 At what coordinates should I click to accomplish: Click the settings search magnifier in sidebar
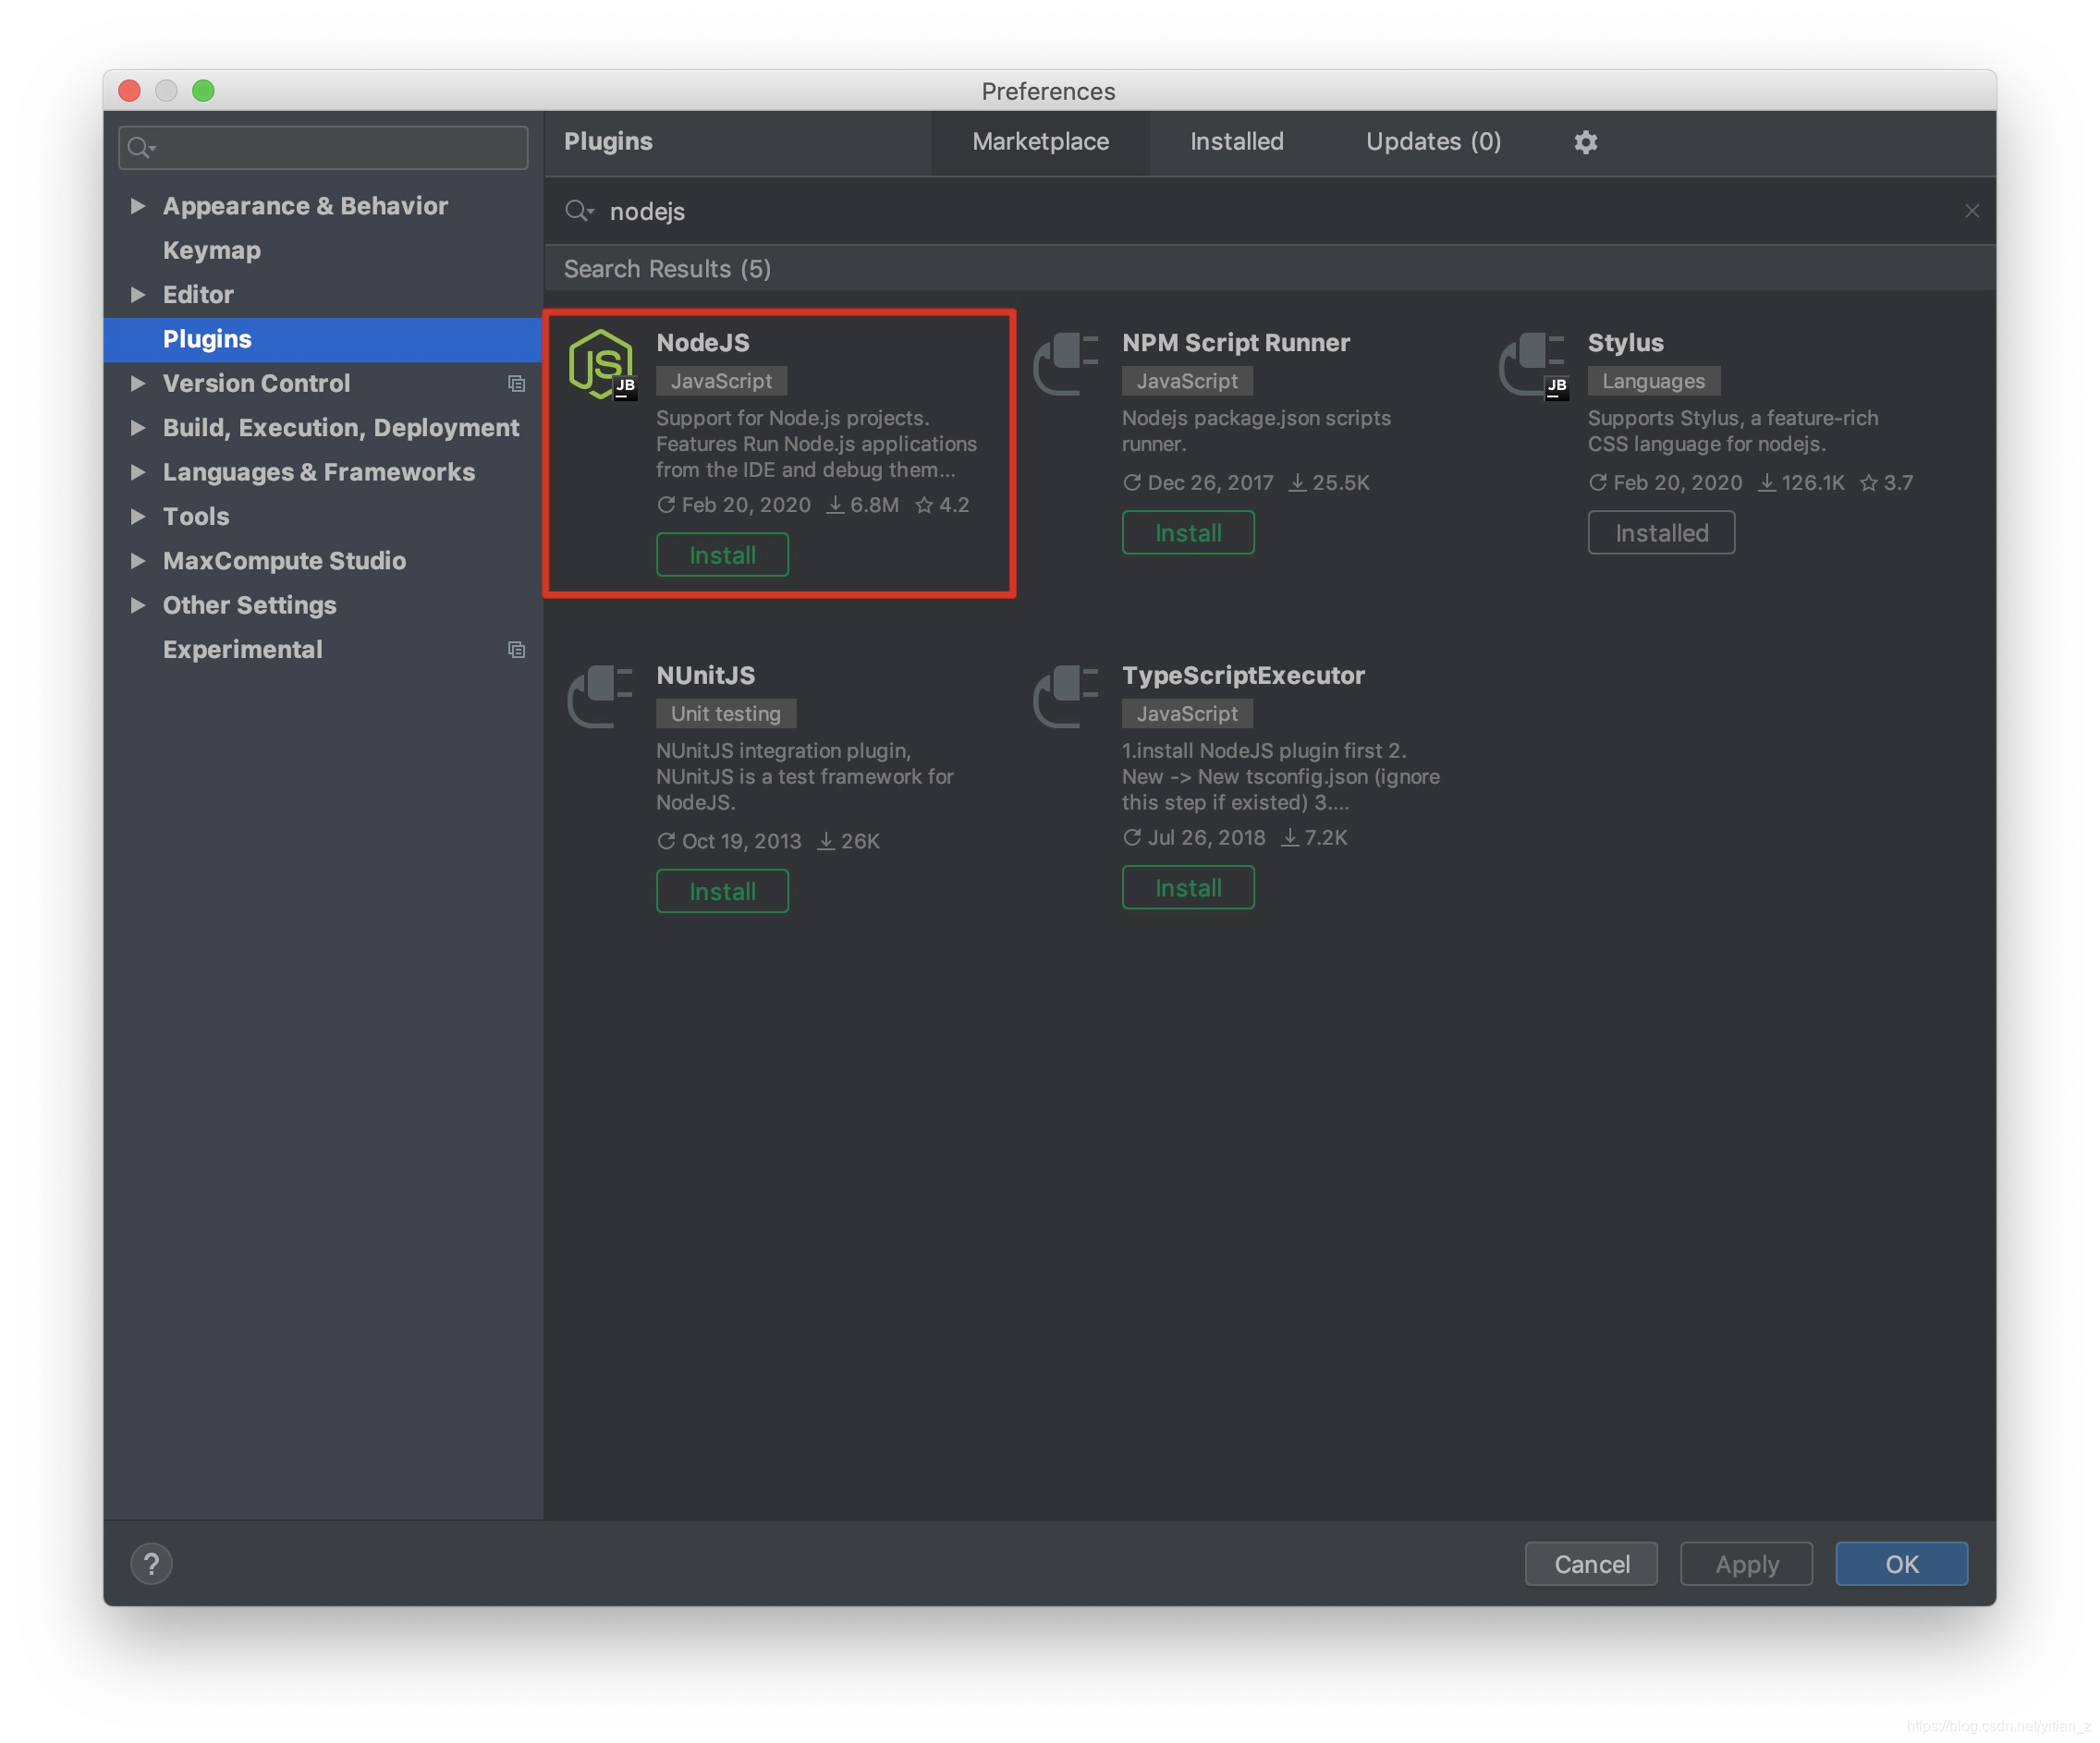pos(141,148)
